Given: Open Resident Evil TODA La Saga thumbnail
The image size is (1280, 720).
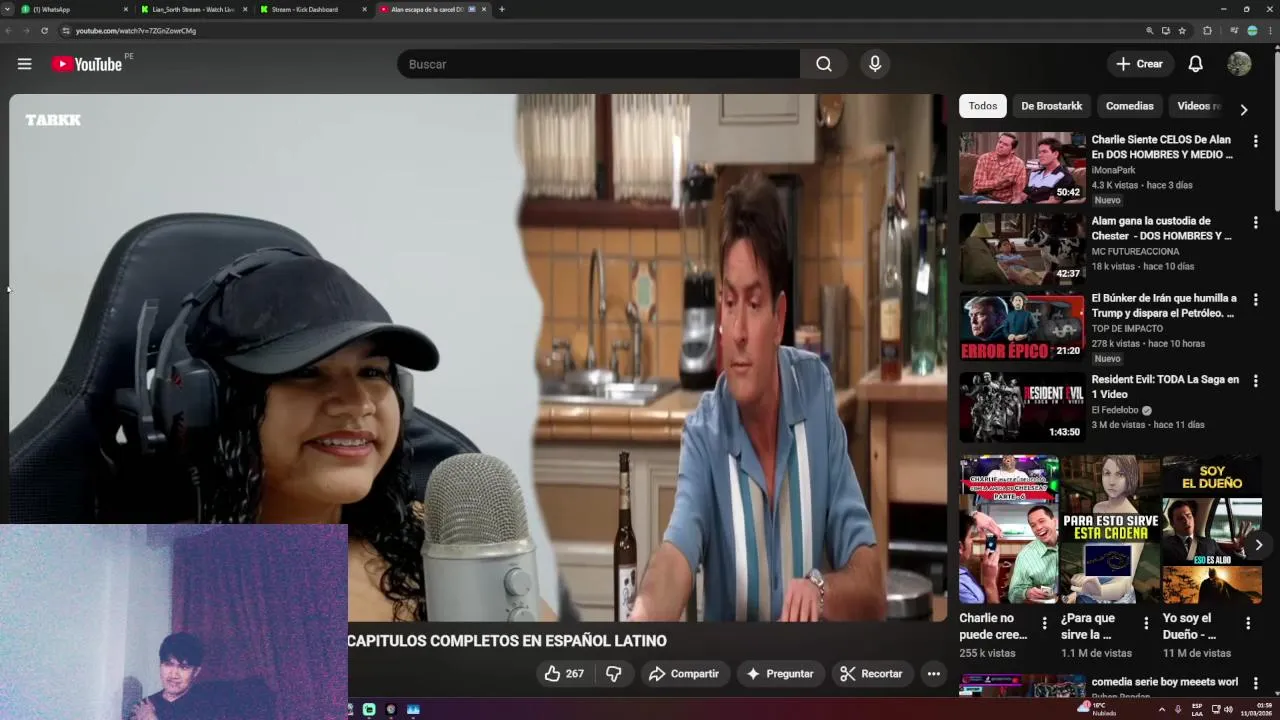Looking at the screenshot, I should pyautogui.click(x=1022, y=408).
